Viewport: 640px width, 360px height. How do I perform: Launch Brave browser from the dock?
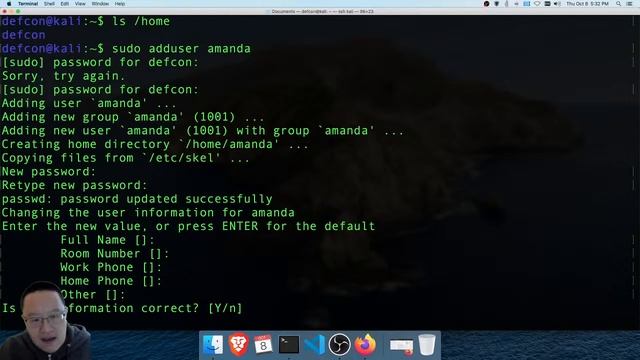point(238,345)
